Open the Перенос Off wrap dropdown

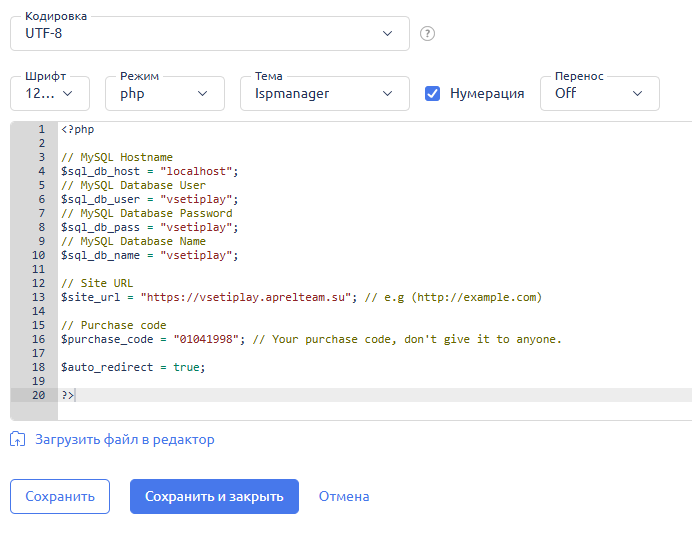tap(599, 93)
